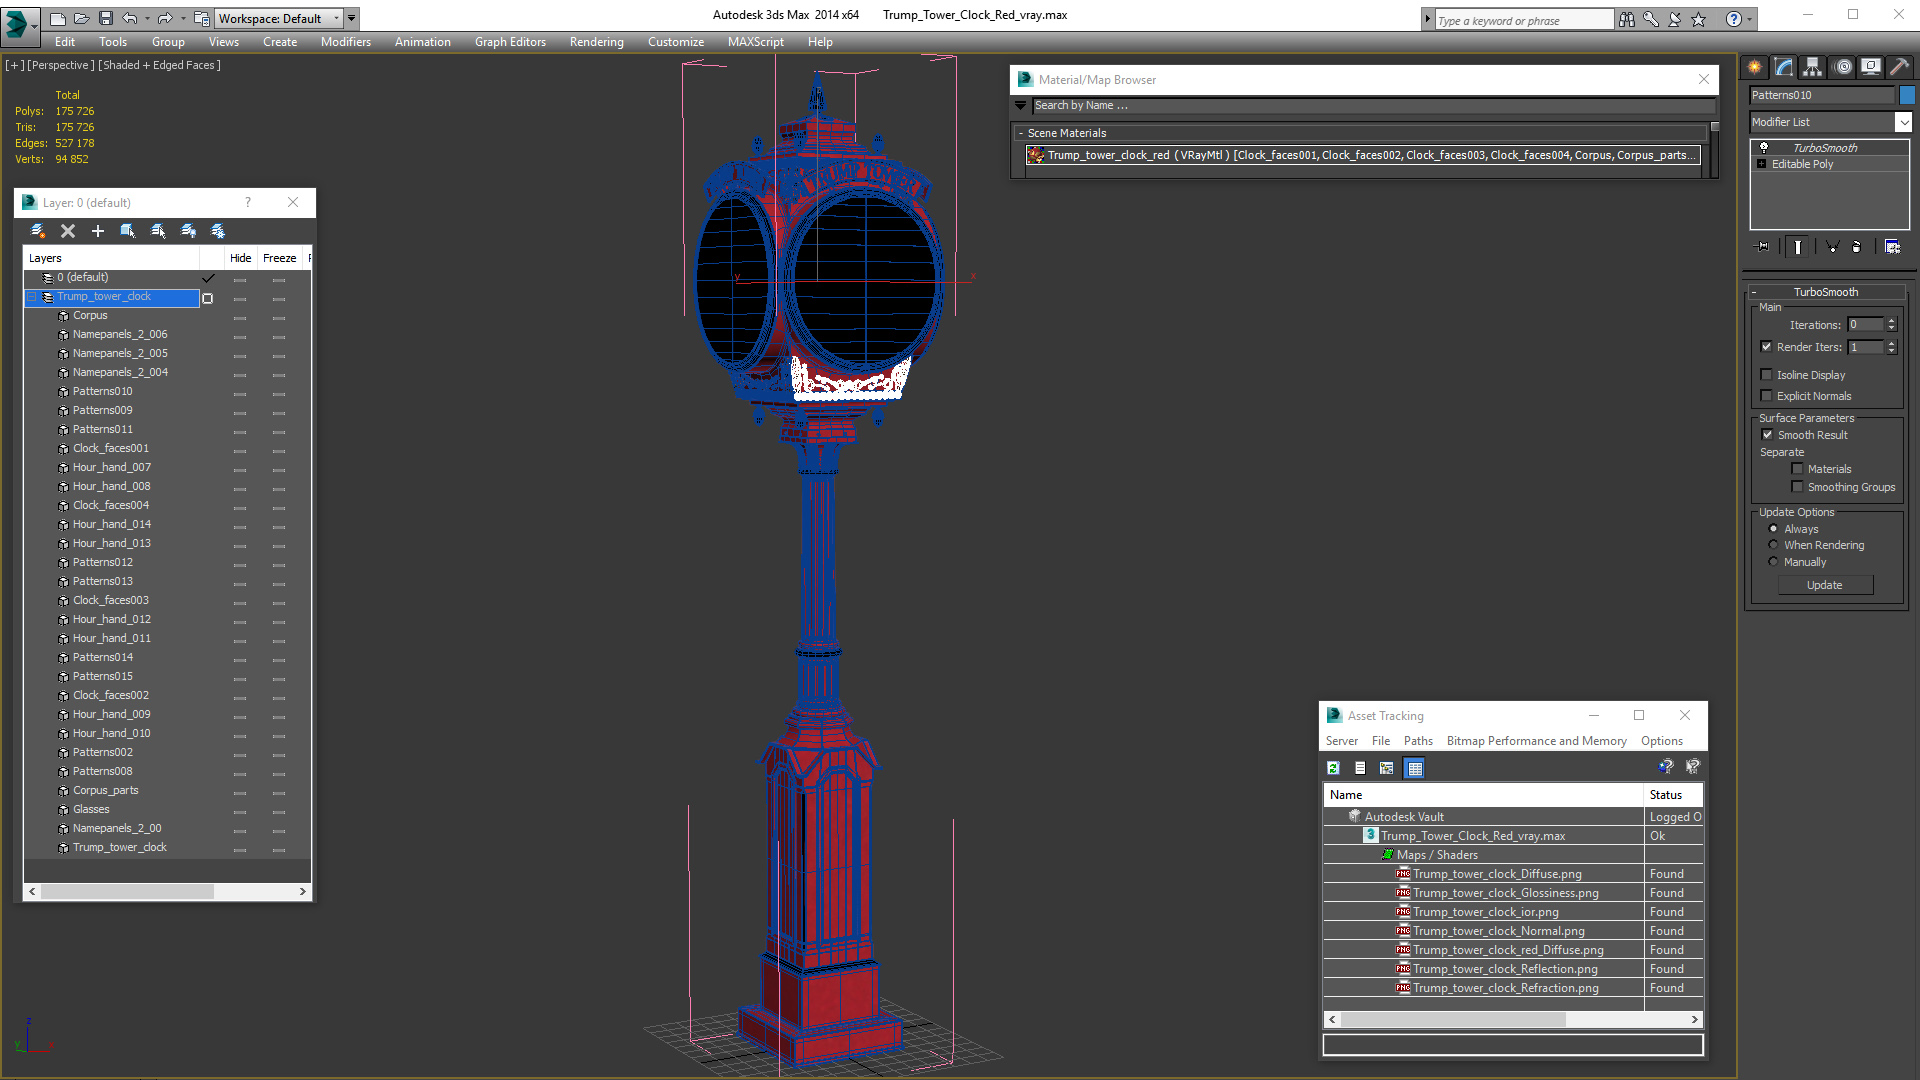Click the Shaded + Edged Faces viewport label
The height and width of the screenshot is (1080, 1920).
(x=159, y=65)
